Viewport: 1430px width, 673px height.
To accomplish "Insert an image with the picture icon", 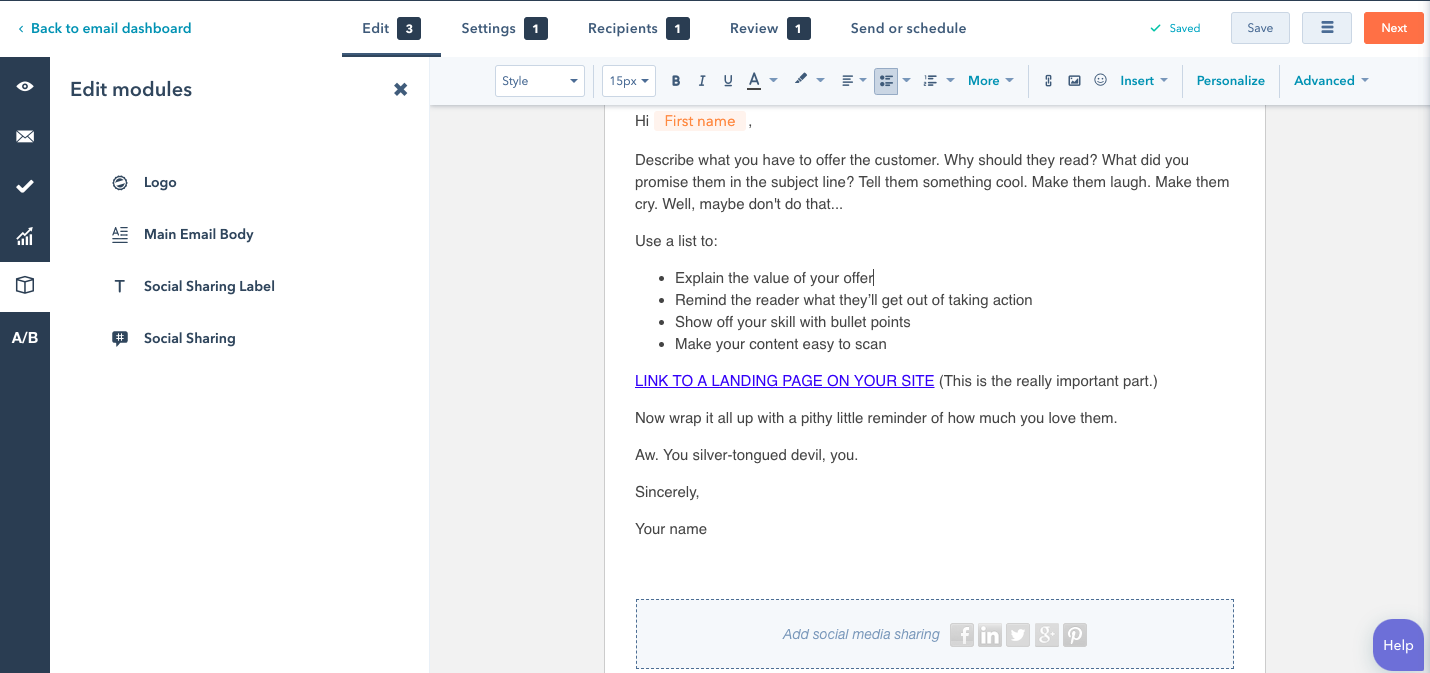I will coord(1074,81).
